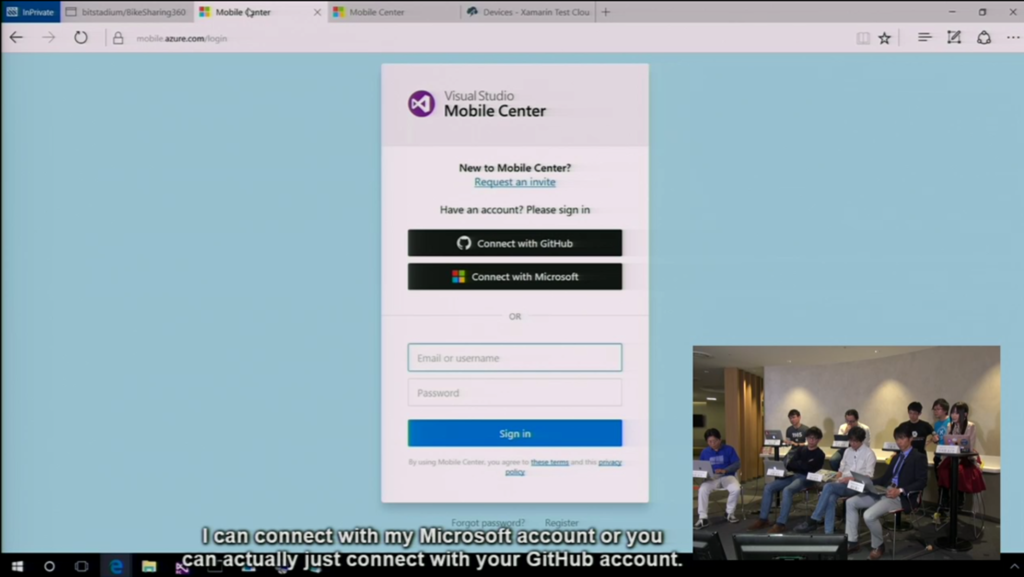Click the blue Sign in button
The height and width of the screenshot is (577, 1024).
tap(515, 433)
